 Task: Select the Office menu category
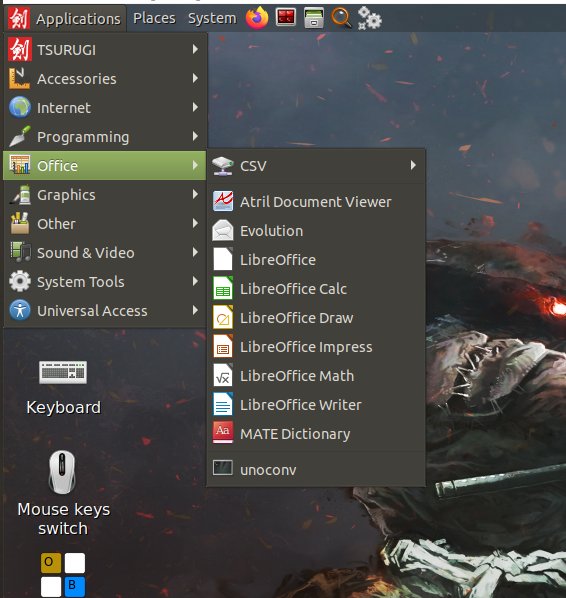point(105,166)
